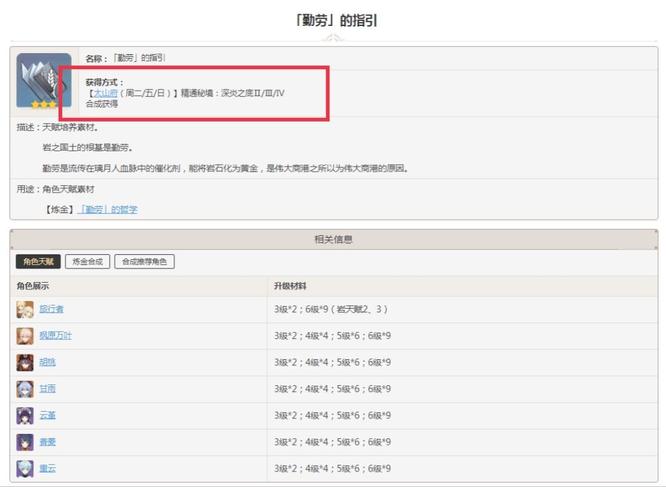Open the 甘雨 character link
Image resolution: width=666 pixels, height=487 pixels.
coord(48,389)
